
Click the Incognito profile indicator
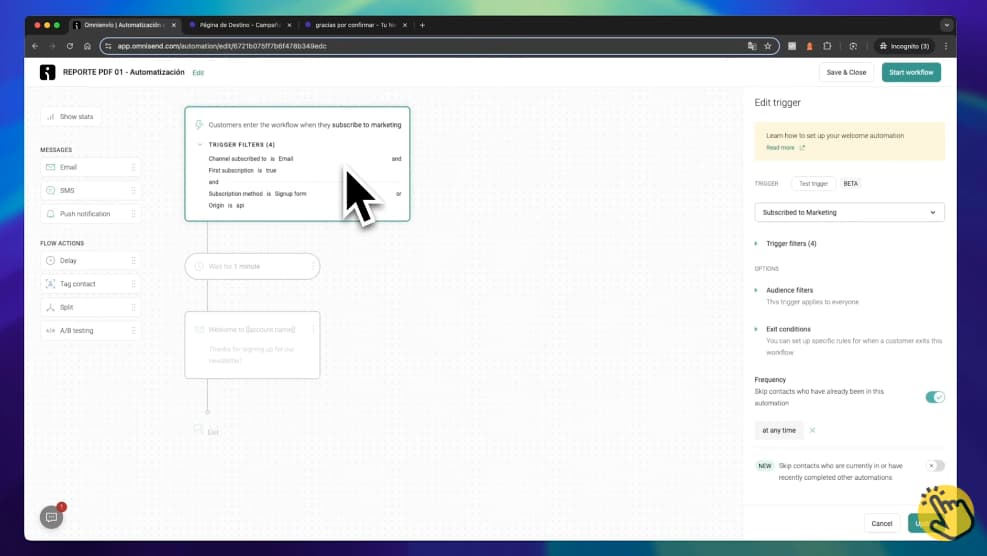(904, 46)
